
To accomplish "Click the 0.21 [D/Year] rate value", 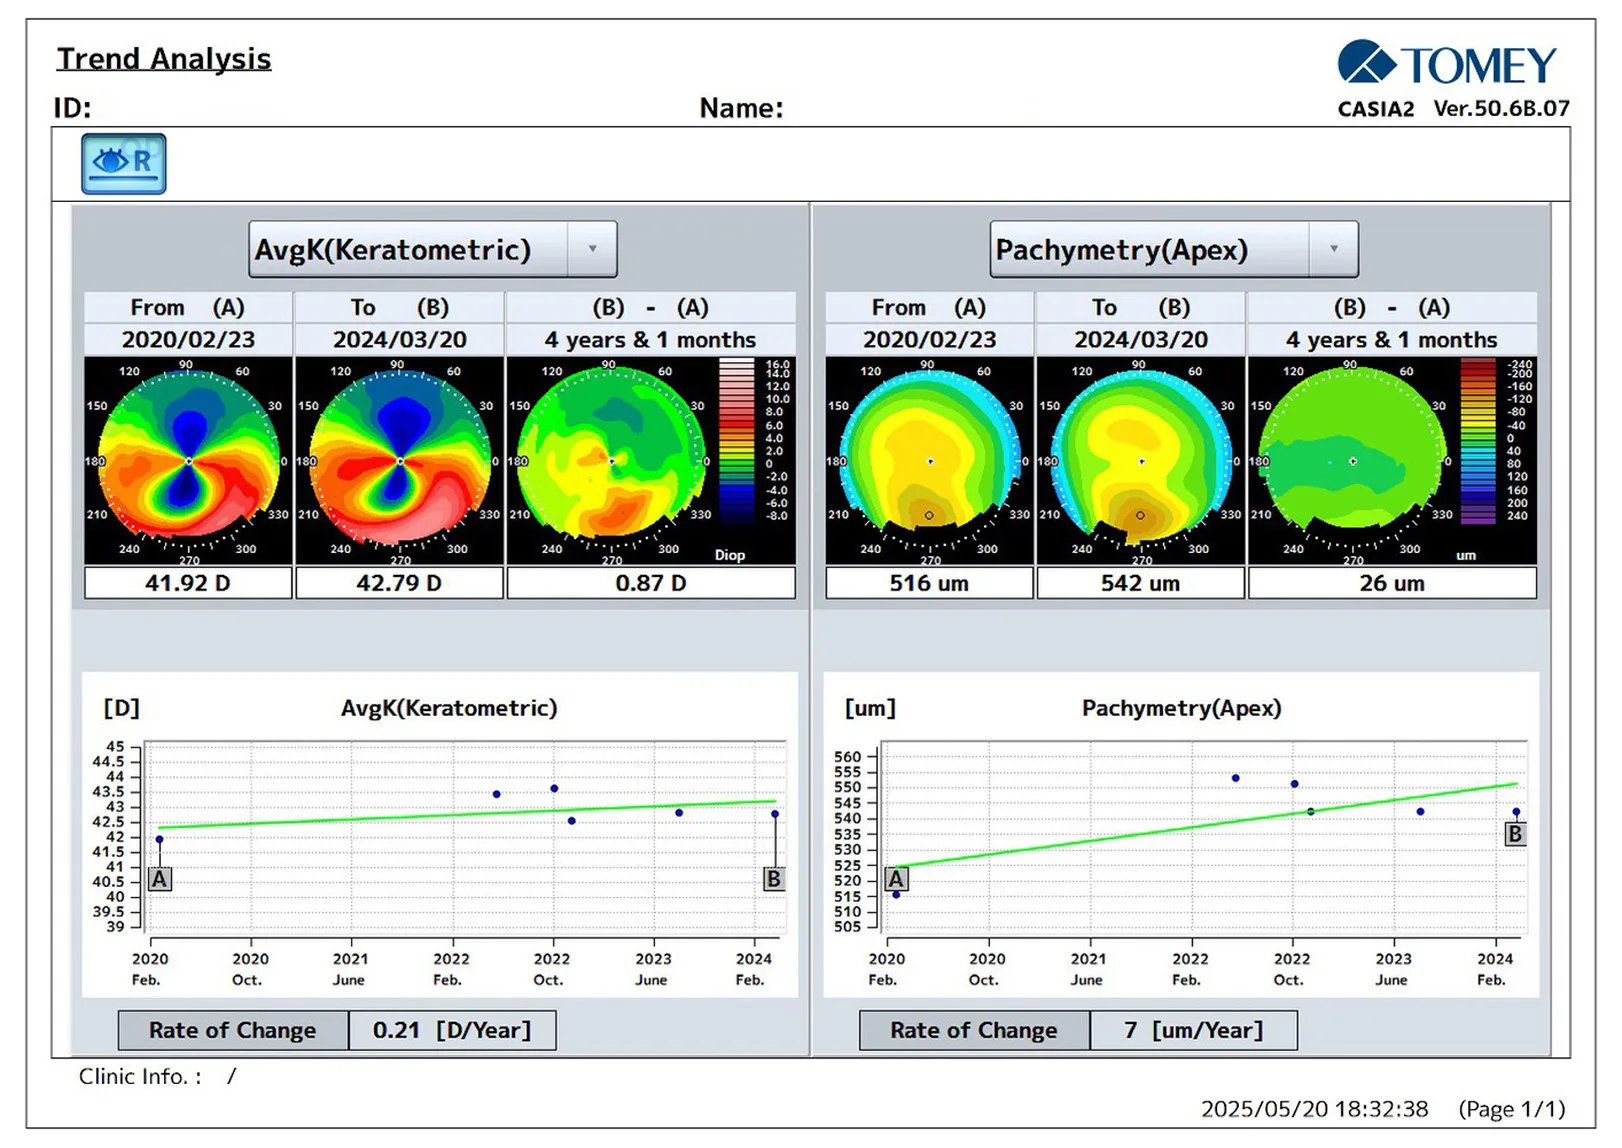I will click(x=452, y=1030).
